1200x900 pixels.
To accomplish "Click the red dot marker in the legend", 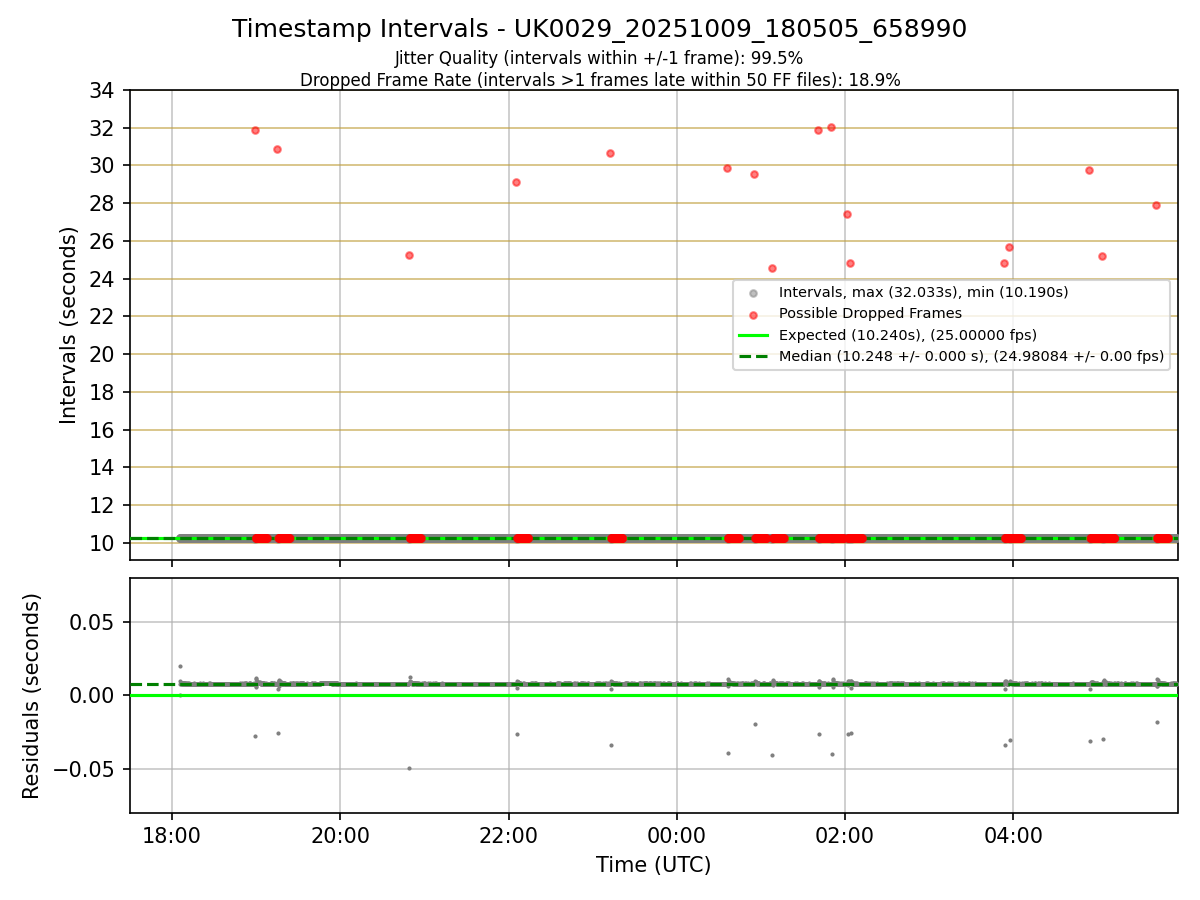I will pyautogui.click(x=753, y=314).
